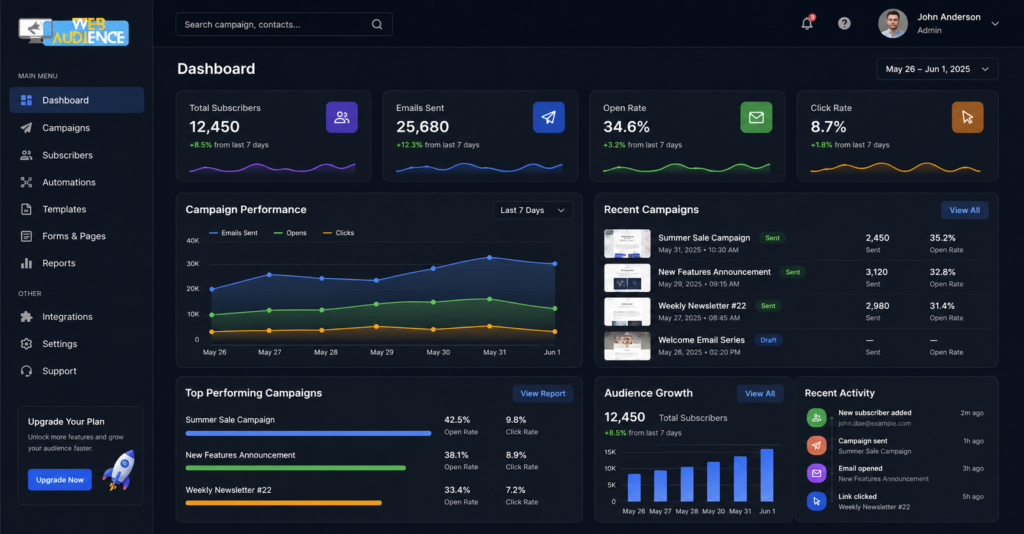Click the Dashboard grid icon in sidebar
The width and height of the screenshot is (1024, 534).
26,100
